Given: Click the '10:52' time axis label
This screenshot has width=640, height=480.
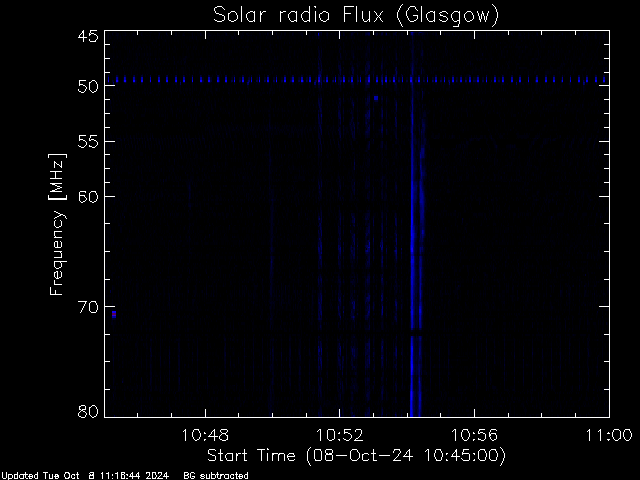Looking at the screenshot, I should coord(340,435).
